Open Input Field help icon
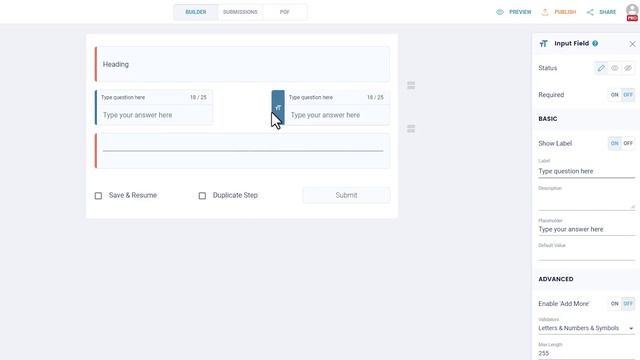 coord(595,43)
